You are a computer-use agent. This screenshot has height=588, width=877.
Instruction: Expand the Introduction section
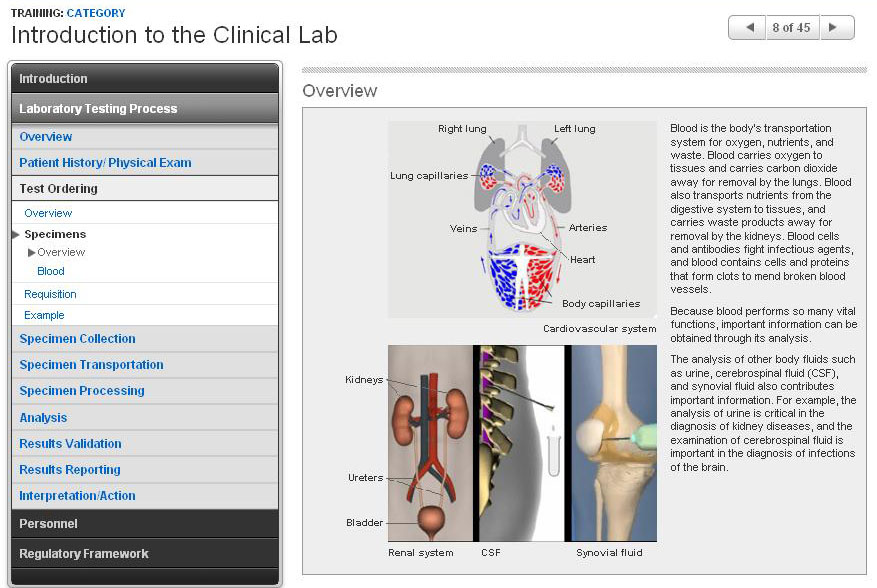[x=54, y=79]
